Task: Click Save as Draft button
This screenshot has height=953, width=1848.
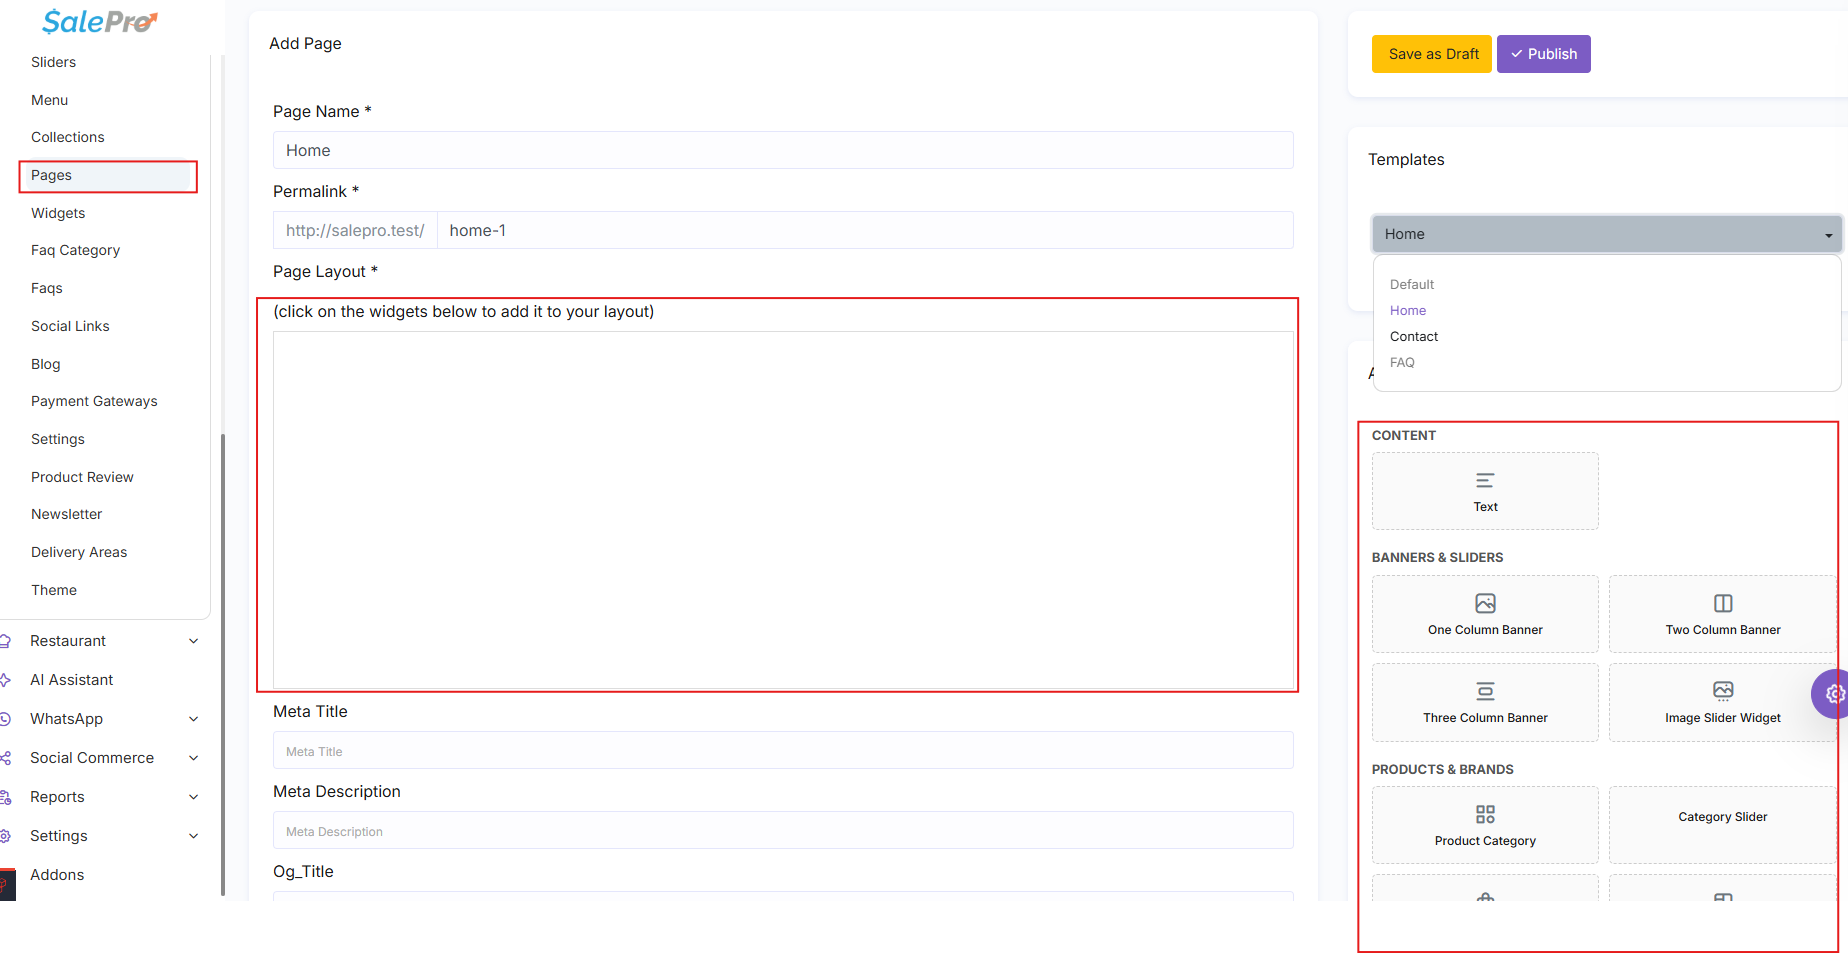Action: [x=1432, y=54]
